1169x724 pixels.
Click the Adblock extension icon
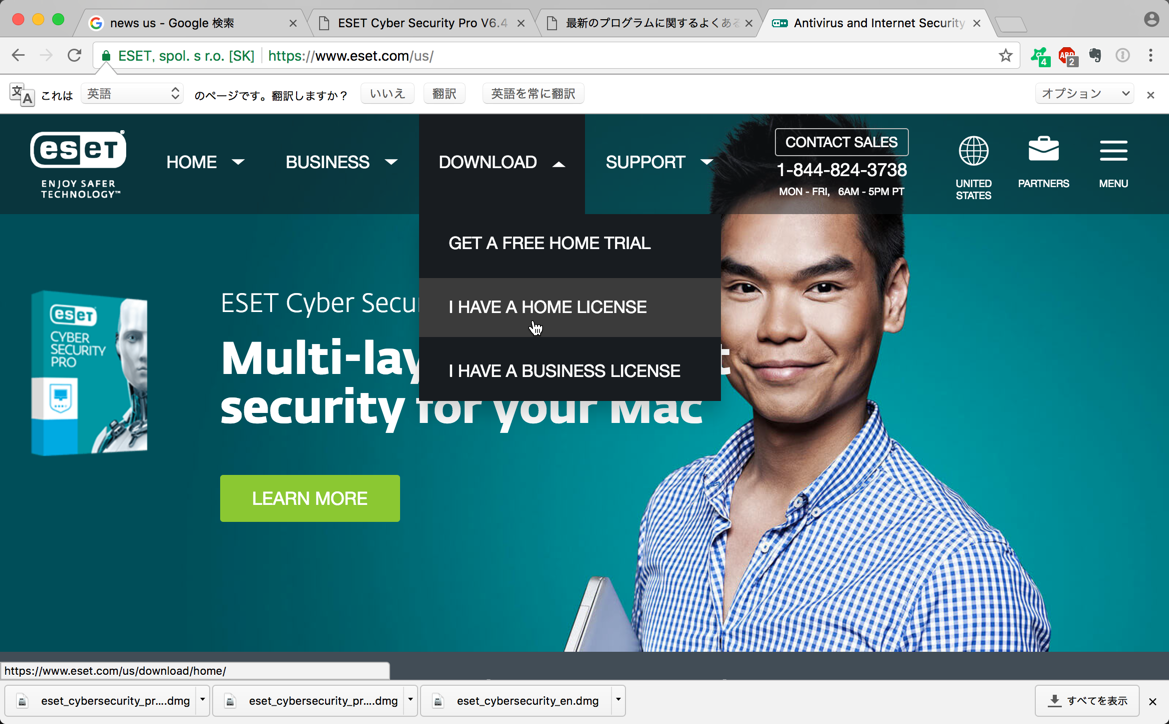[1067, 55]
